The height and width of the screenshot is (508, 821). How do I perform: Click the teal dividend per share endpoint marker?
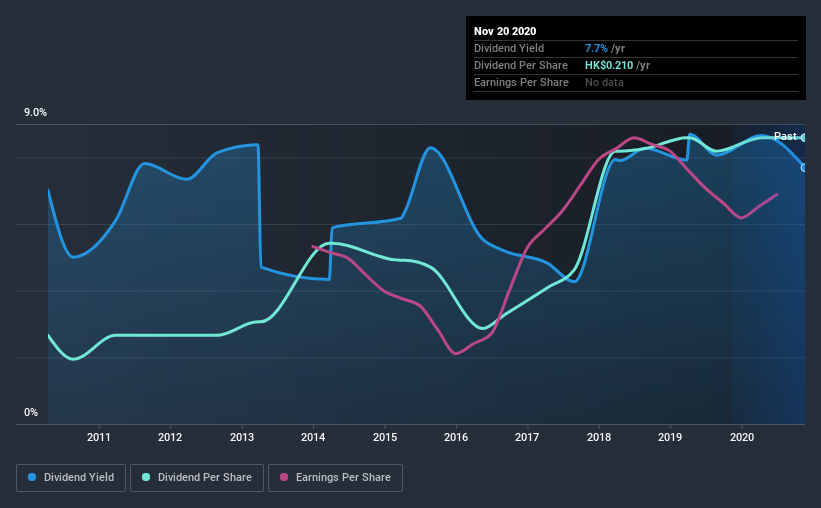click(x=803, y=138)
